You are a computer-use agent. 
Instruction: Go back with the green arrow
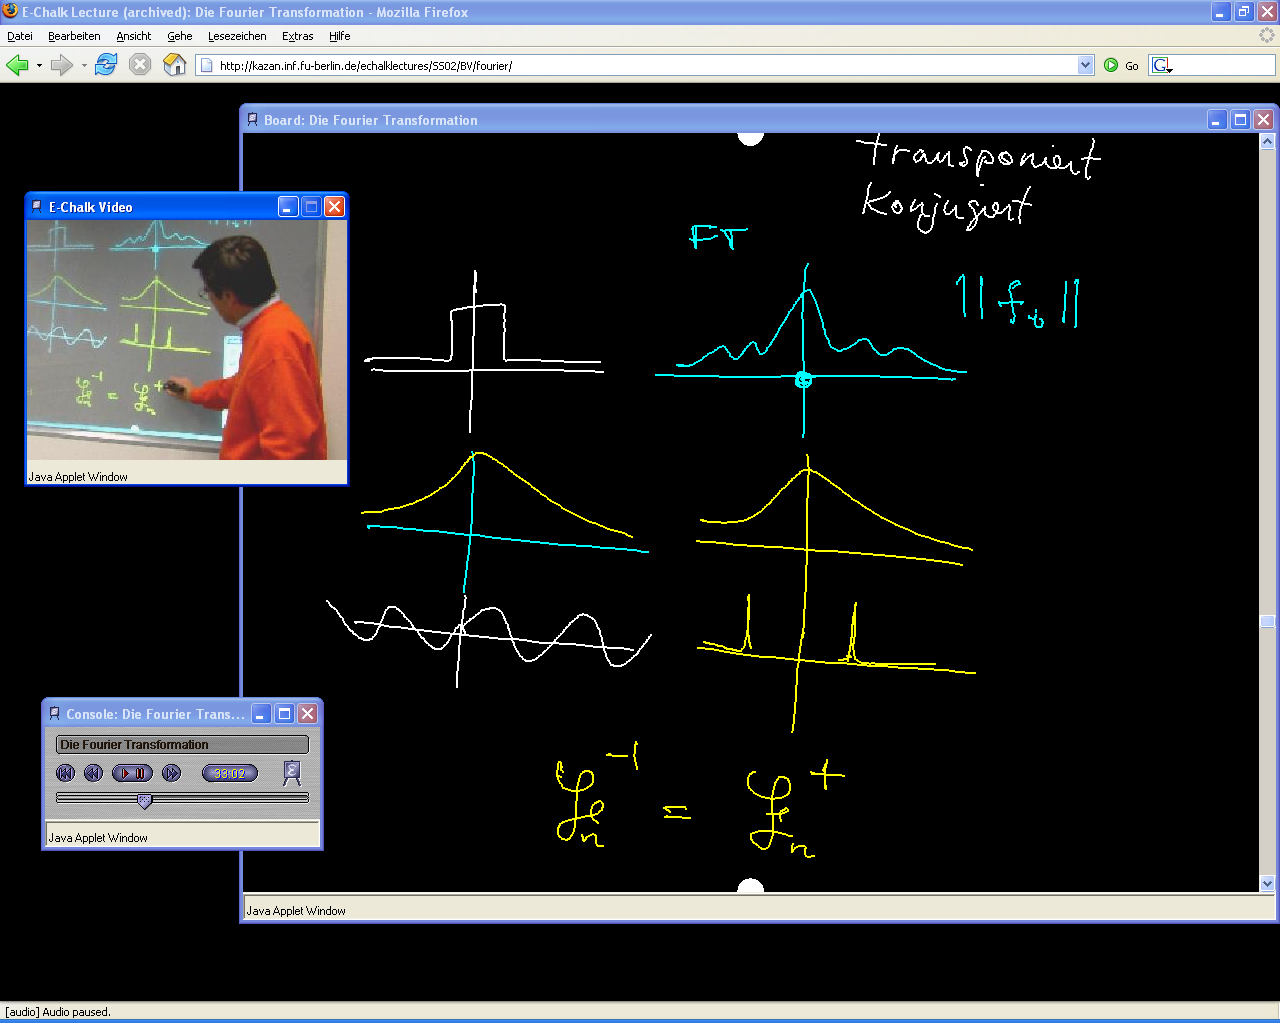17,65
